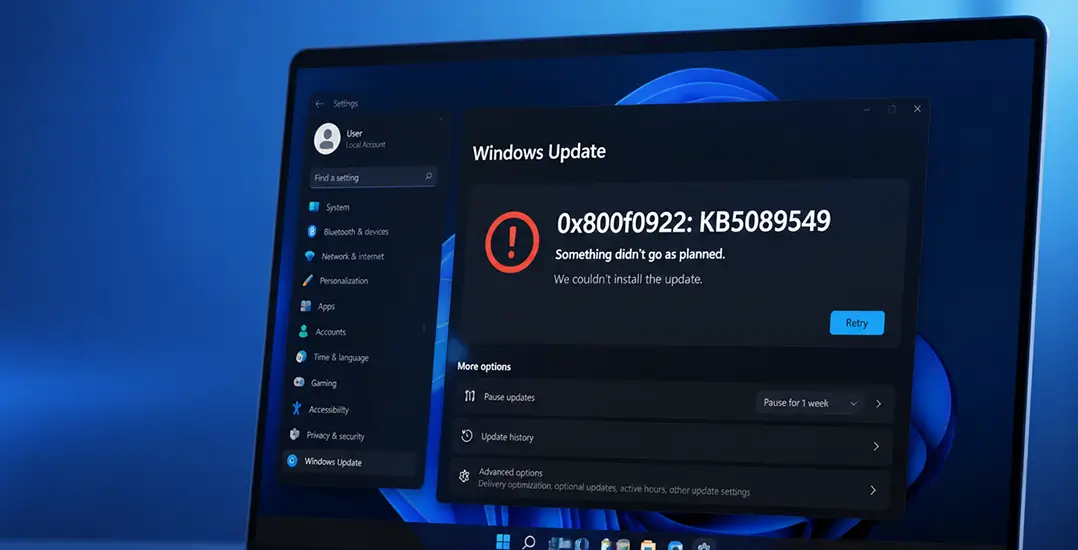Open Settings gear on the taskbar

pos(703,547)
